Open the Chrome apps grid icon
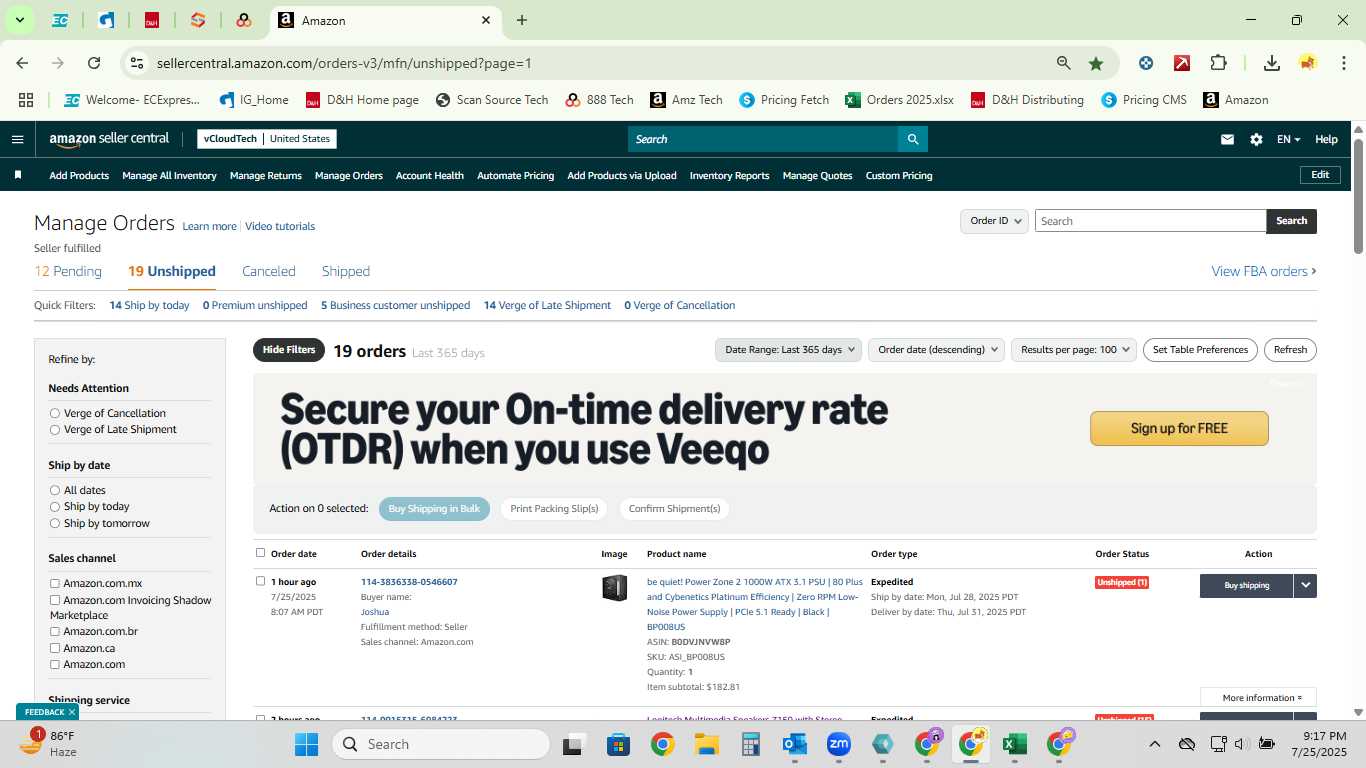The height and width of the screenshot is (768, 1366). click(26, 100)
